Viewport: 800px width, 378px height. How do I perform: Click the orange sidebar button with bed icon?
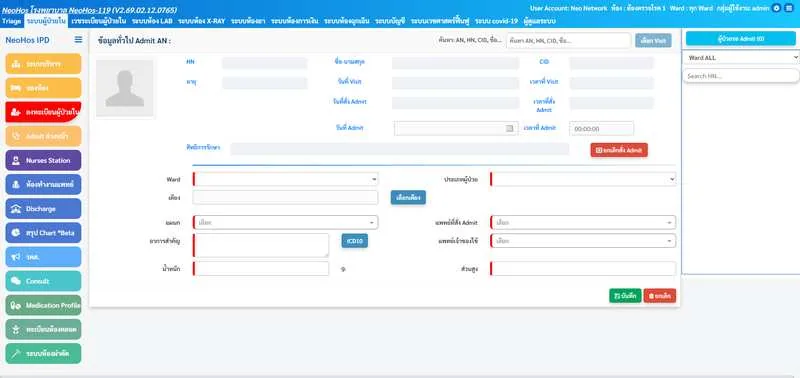pos(43,88)
